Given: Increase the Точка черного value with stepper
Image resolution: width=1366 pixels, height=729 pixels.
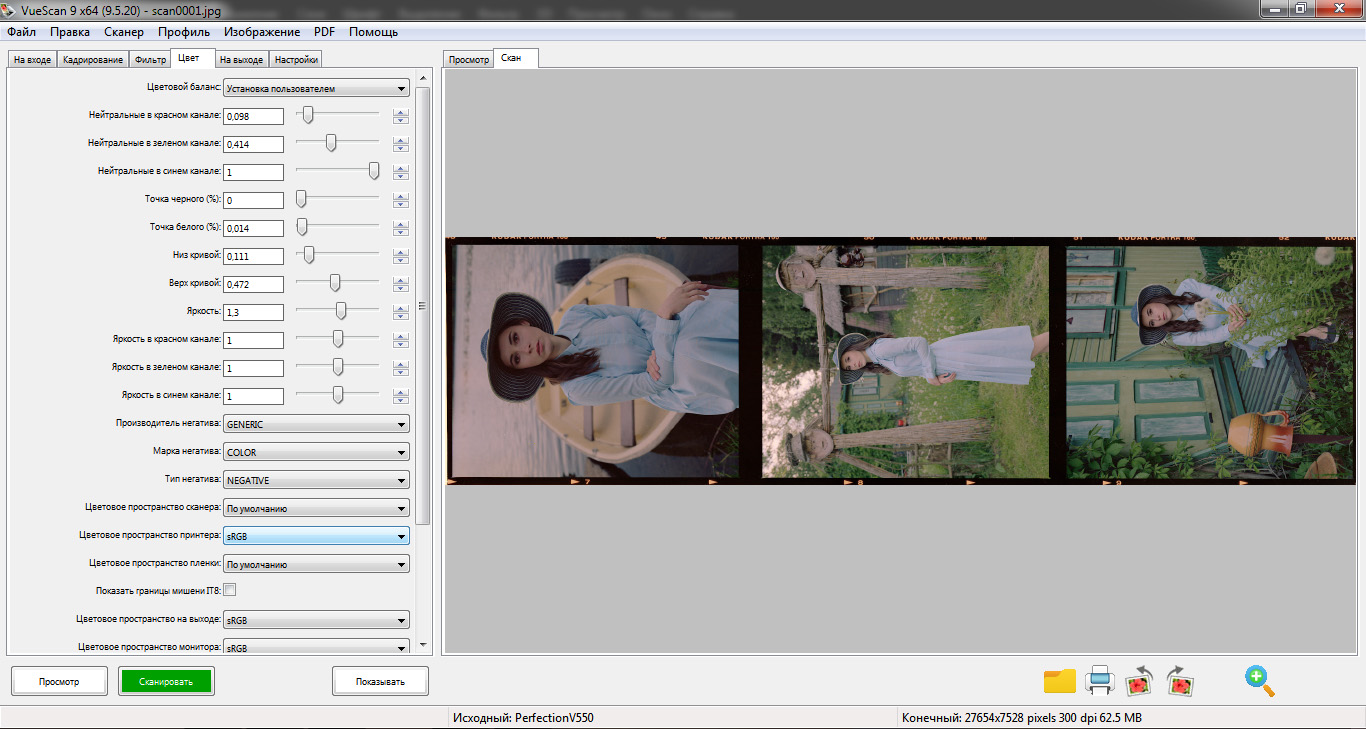Looking at the screenshot, I should tap(401, 196).
